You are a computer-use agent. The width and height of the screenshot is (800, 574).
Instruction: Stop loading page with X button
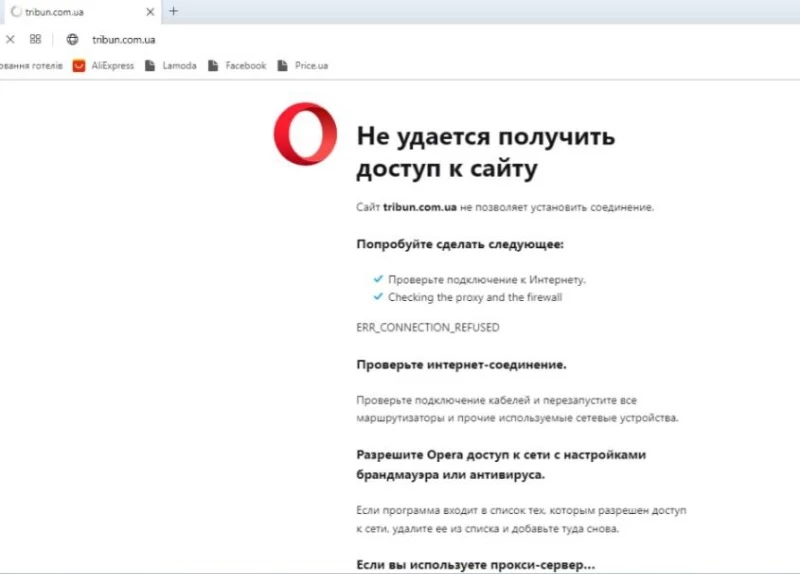(10, 39)
